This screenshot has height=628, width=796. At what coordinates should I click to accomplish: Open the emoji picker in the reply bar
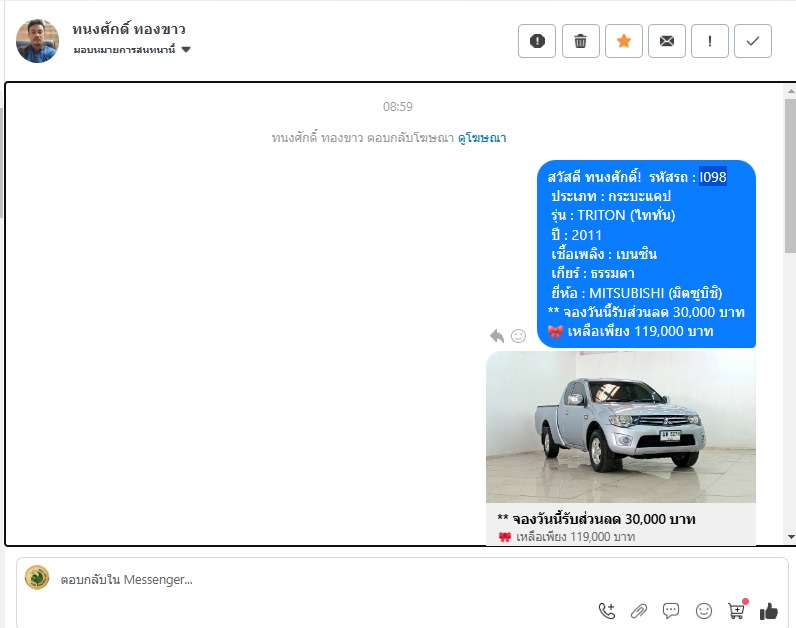pyautogui.click(x=704, y=610)
